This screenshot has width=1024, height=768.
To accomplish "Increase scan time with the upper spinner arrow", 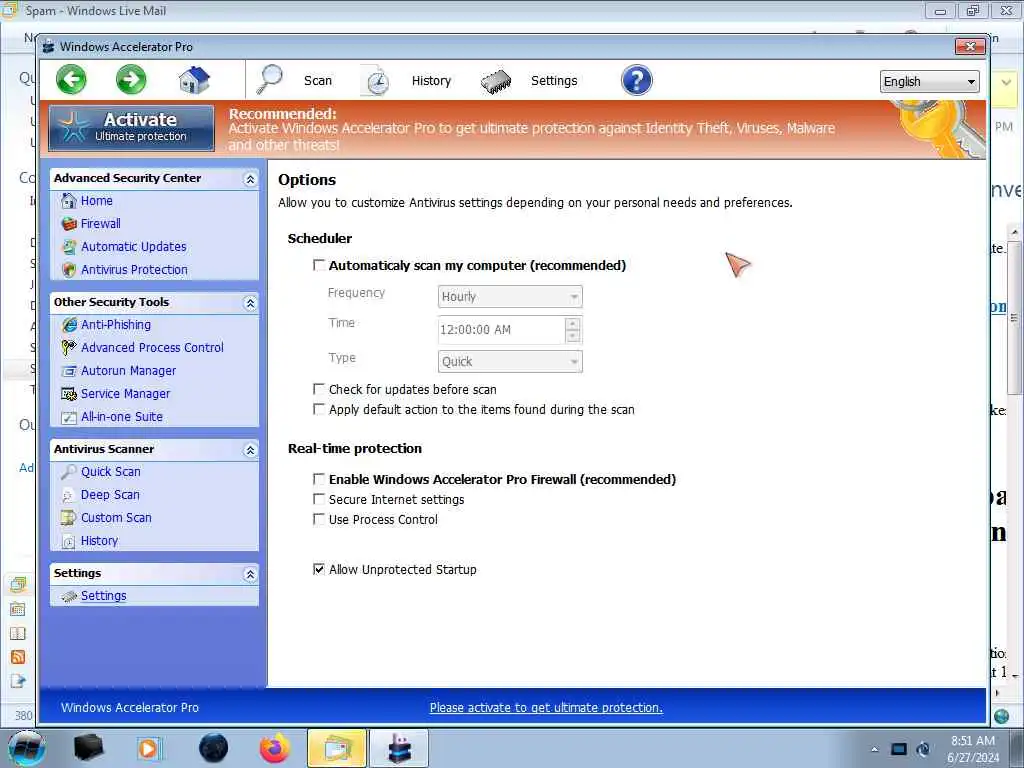I will coord(573,324).
